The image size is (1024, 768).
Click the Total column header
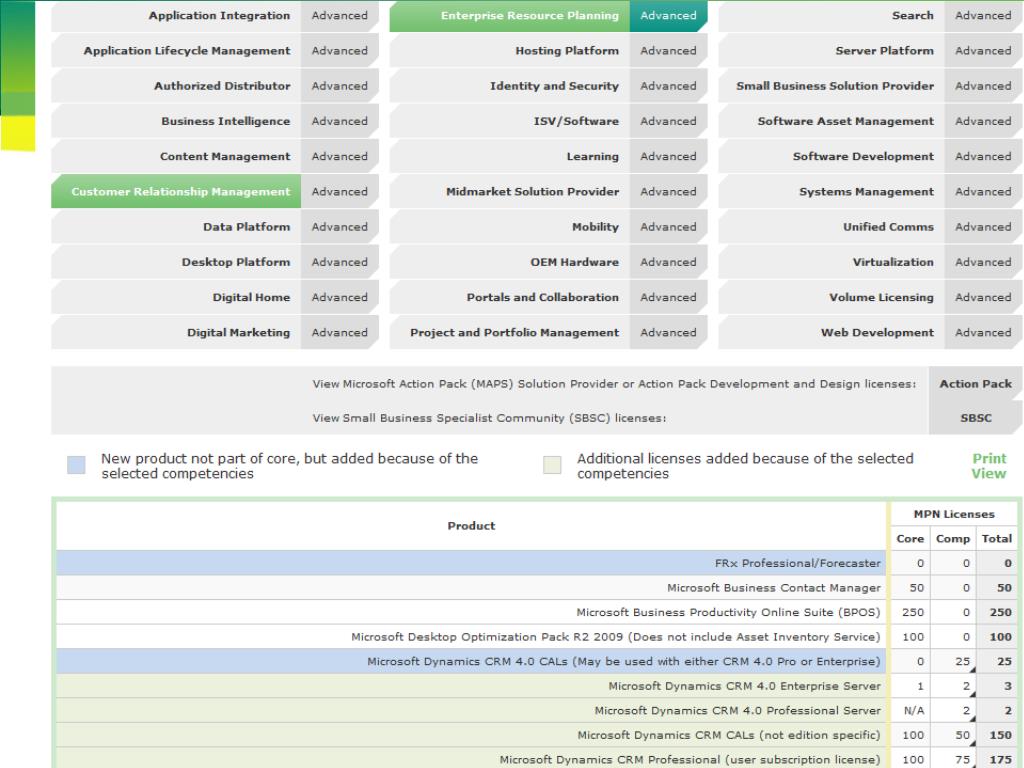coord(997,539)
